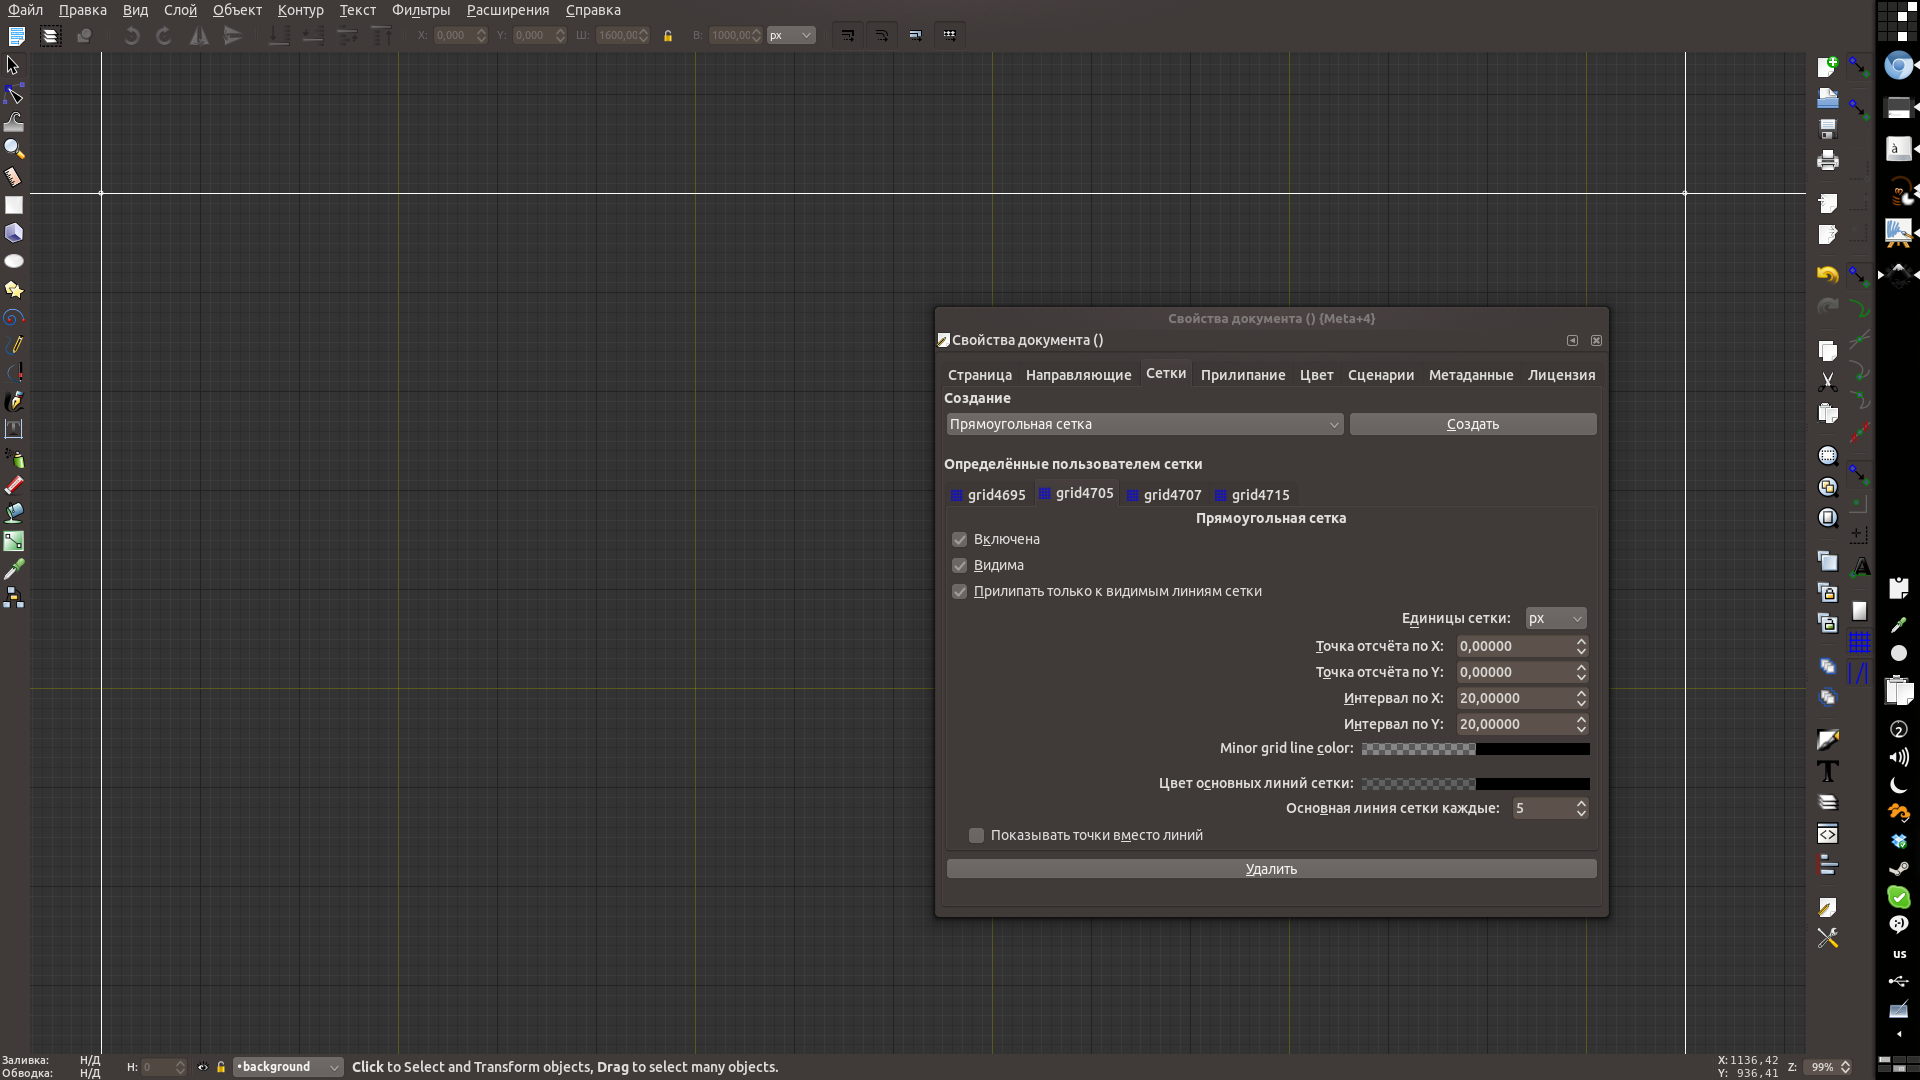Open the Фильтры menu
This screenshot has width=1920, height=1080.
click(x=421, y=10)
